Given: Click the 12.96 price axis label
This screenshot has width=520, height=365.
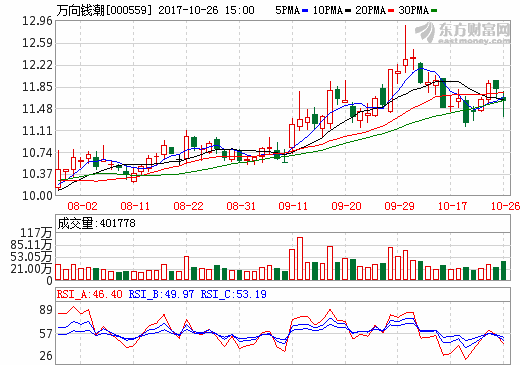Looking at the screenshot, I should (x=37, y=21).
